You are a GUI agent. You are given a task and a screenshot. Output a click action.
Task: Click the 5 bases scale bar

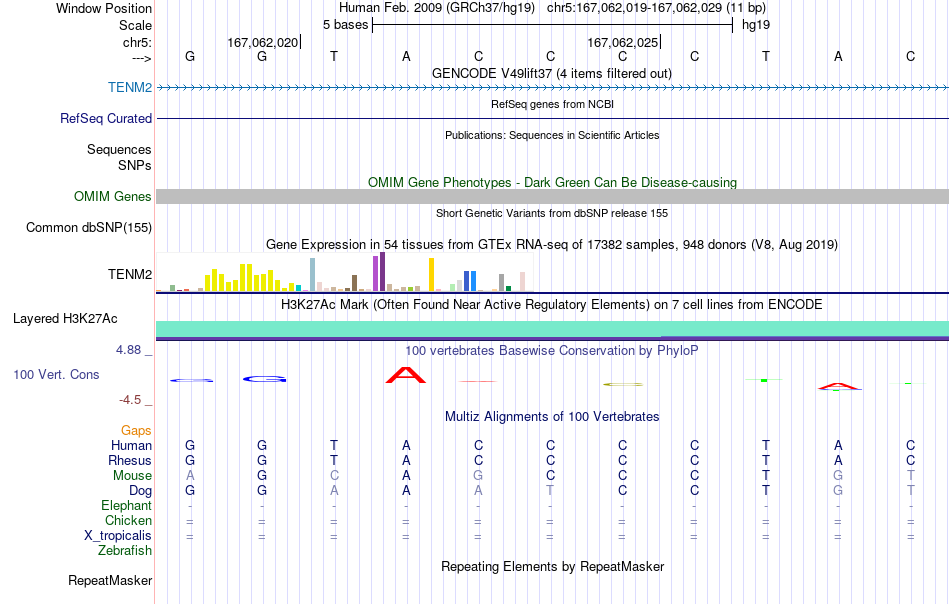(552, 25)
